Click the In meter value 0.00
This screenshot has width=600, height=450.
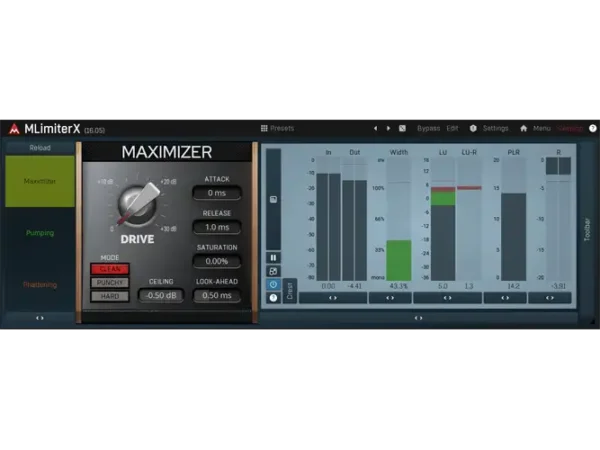click(328, 286)
